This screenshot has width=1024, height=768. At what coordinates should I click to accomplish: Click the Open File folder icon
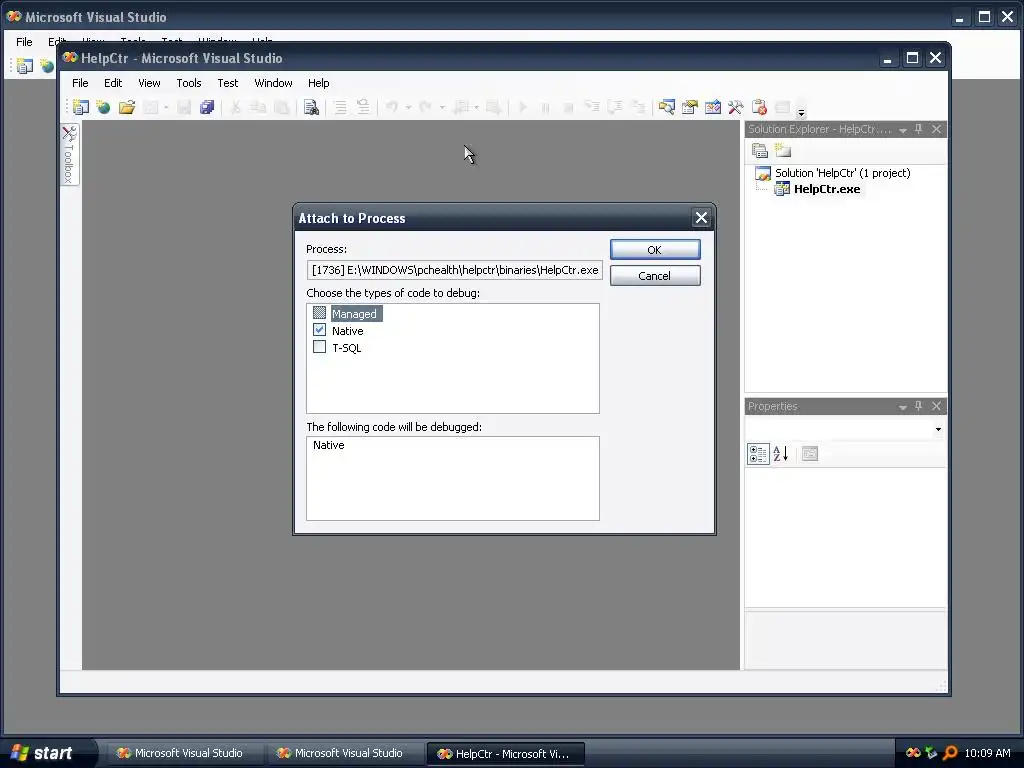pyautogui.click(x=127, y=107)
